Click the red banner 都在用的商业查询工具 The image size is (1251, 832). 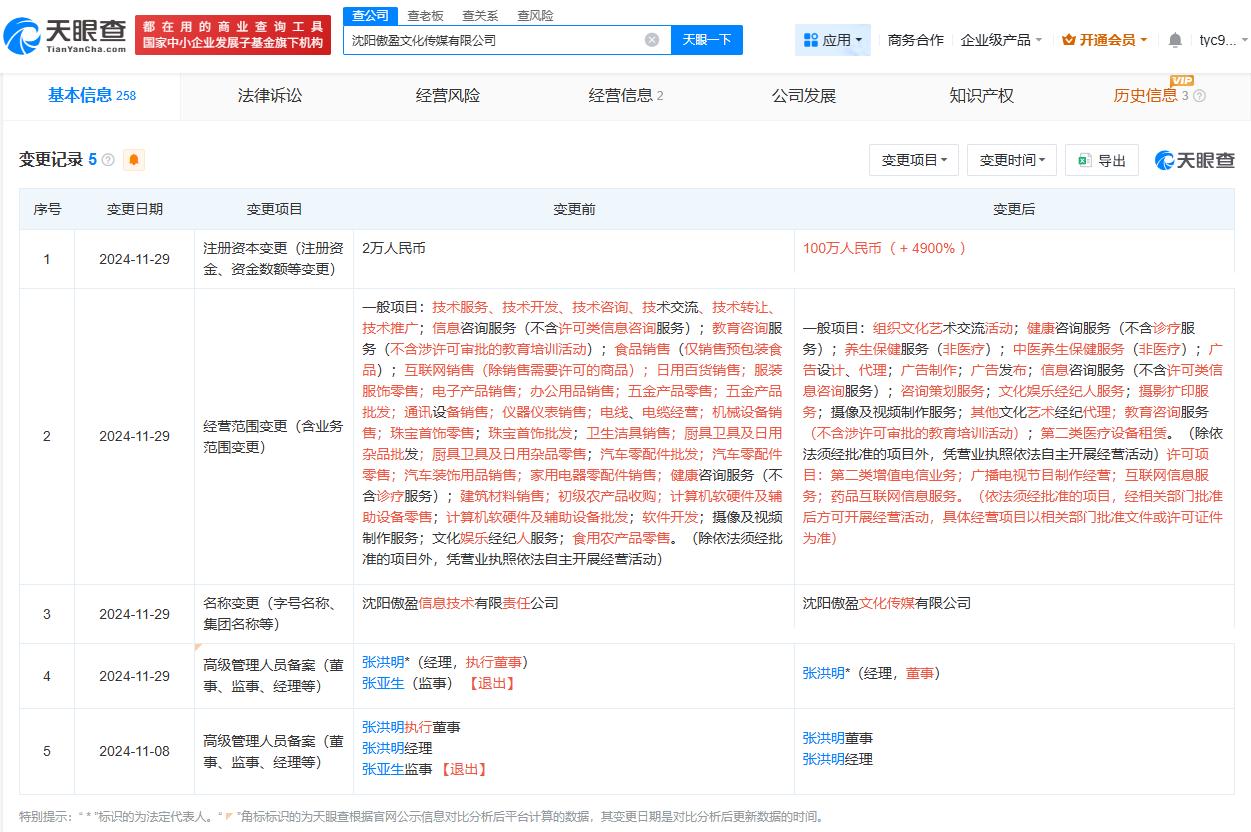click(233, 36)
